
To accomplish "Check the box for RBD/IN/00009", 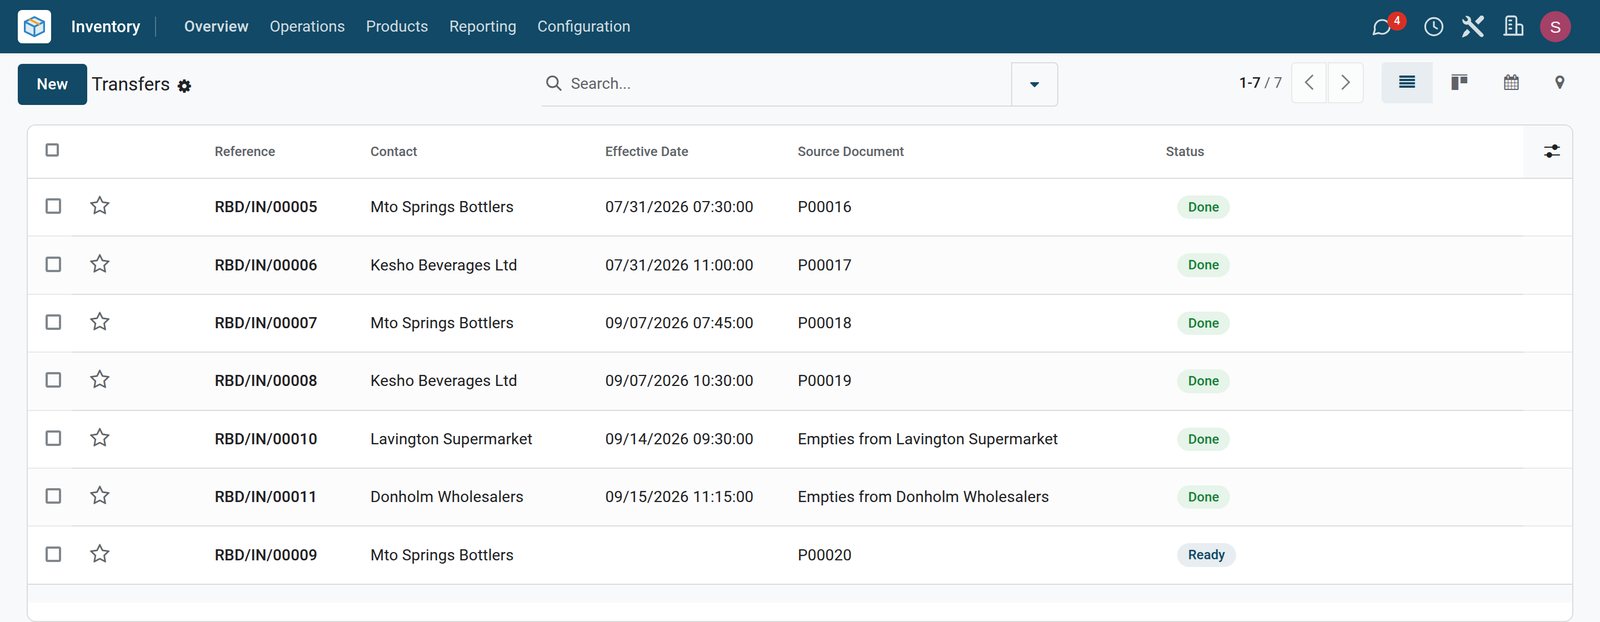I will click(53, 554).
